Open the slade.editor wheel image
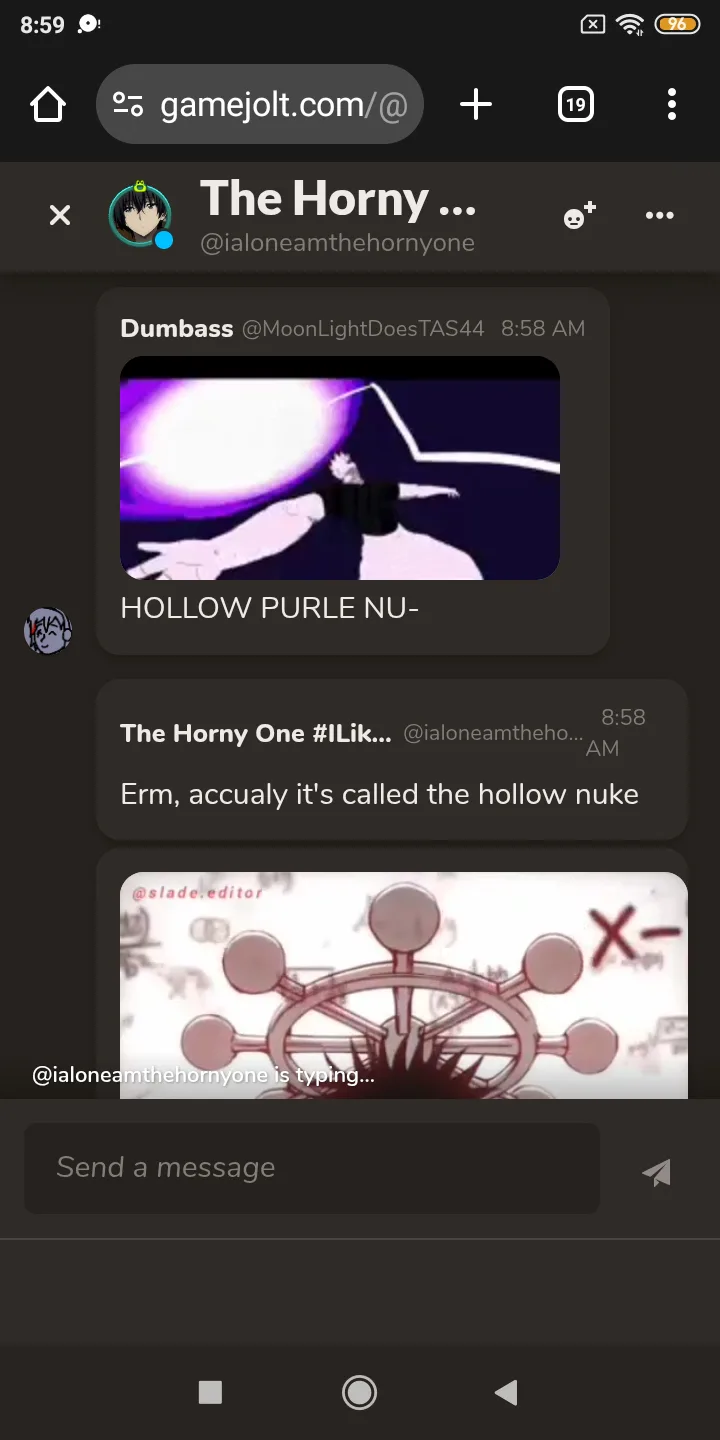Screen dimensions: 720x1440 404,985
